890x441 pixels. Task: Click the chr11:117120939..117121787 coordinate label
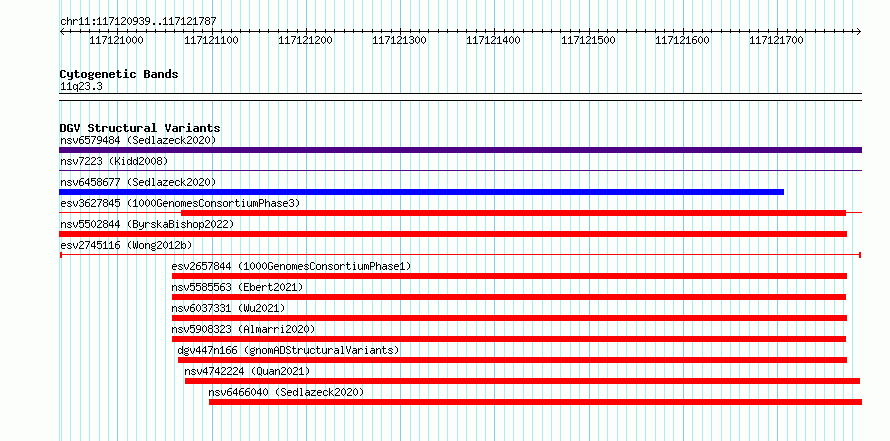pos(138,22)
